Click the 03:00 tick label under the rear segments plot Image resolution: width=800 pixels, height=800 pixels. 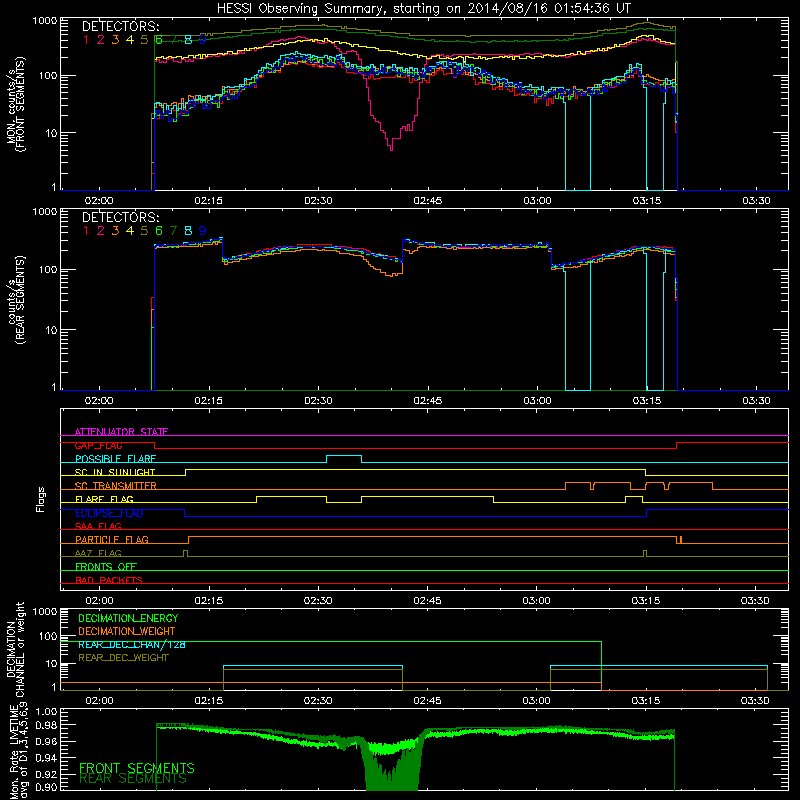pyautogui.click(x=537, y=401)
